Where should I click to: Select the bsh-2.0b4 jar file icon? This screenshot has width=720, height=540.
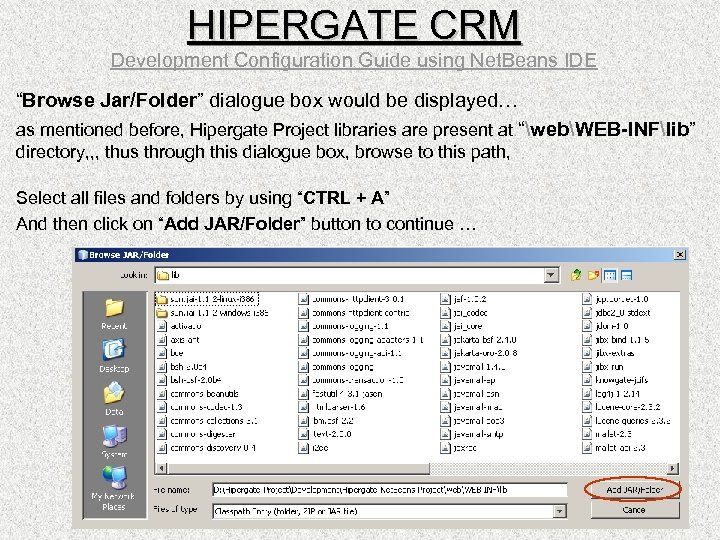(162, 367)
